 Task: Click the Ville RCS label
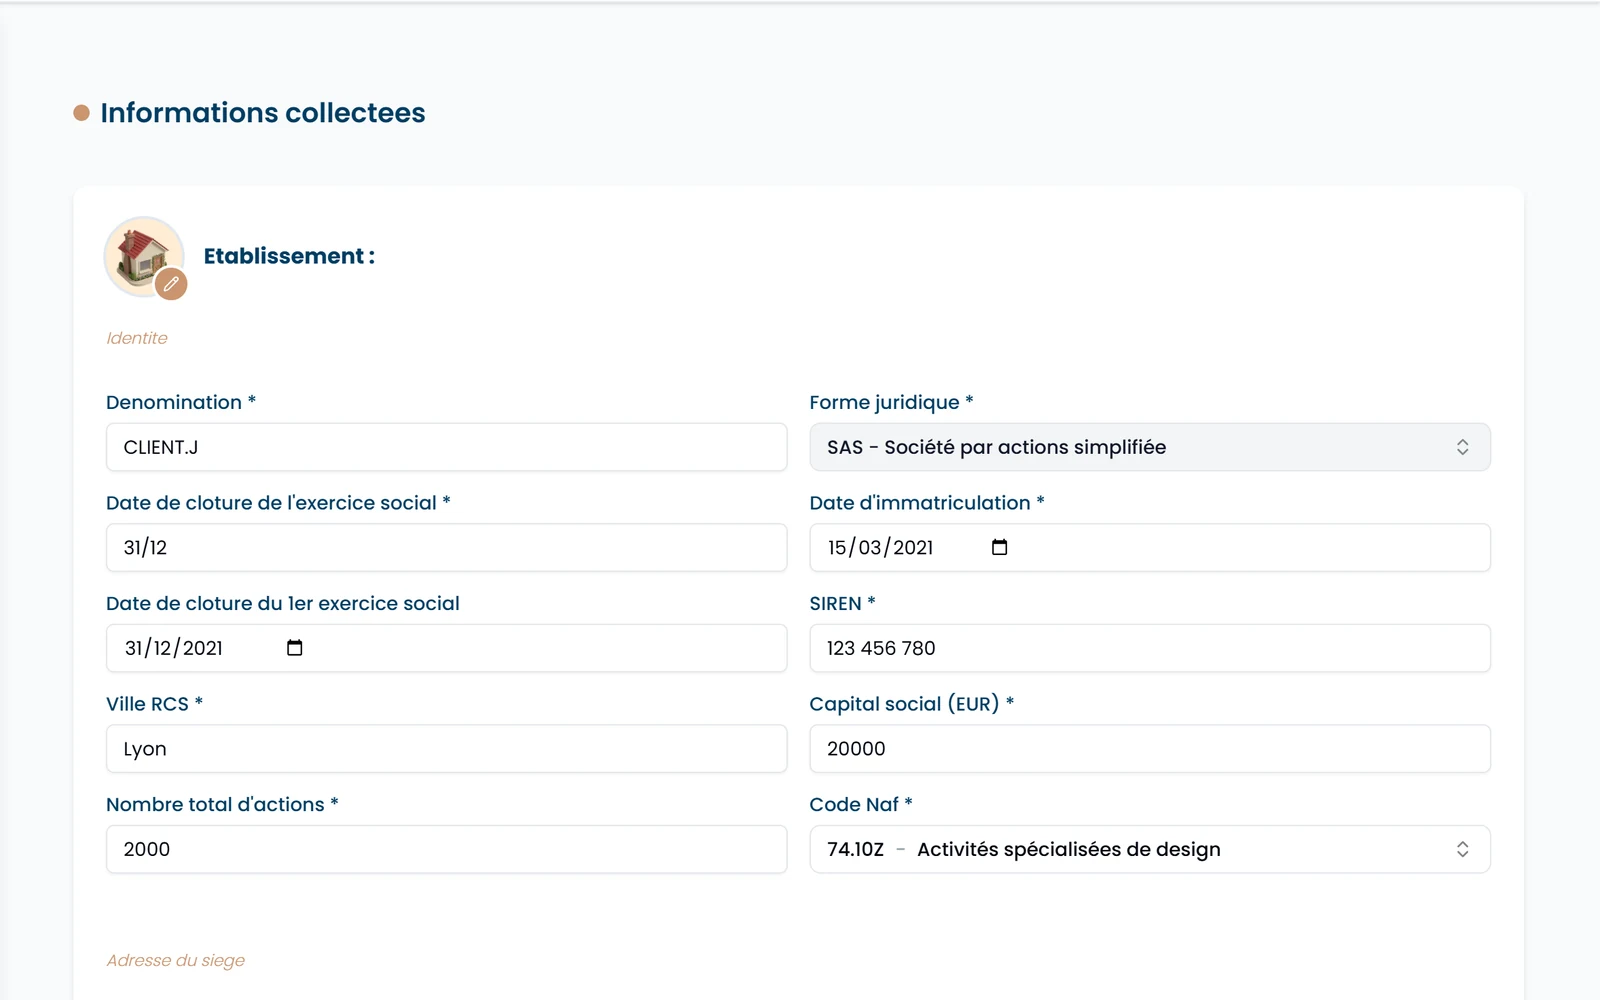coord(154,704)
